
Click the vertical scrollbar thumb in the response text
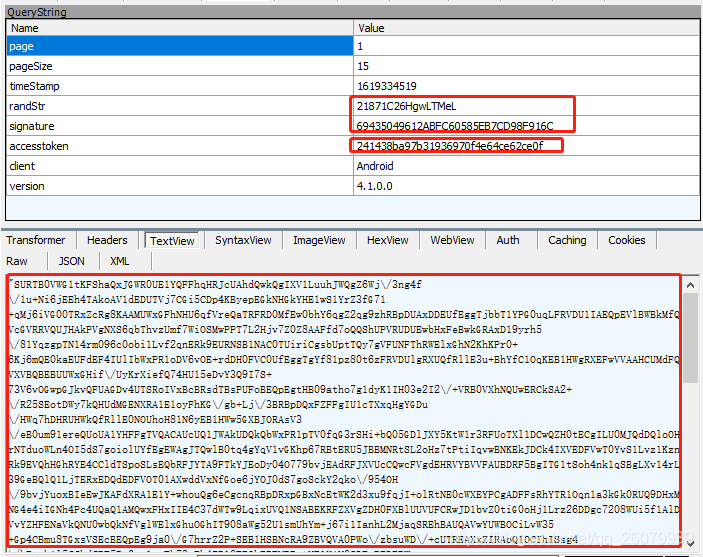(690, 338)
